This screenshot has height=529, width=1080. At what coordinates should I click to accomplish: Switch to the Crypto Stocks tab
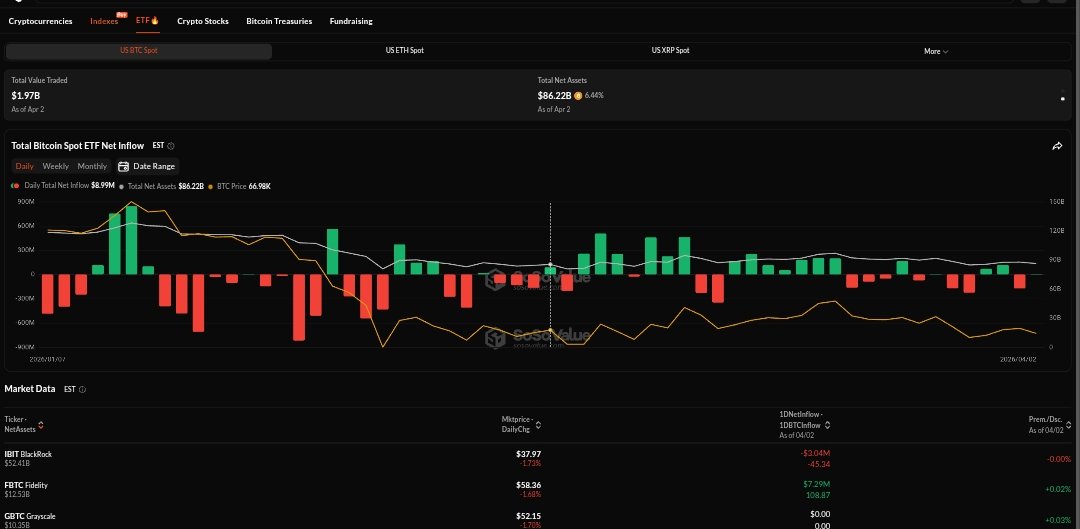click(202, 21)
